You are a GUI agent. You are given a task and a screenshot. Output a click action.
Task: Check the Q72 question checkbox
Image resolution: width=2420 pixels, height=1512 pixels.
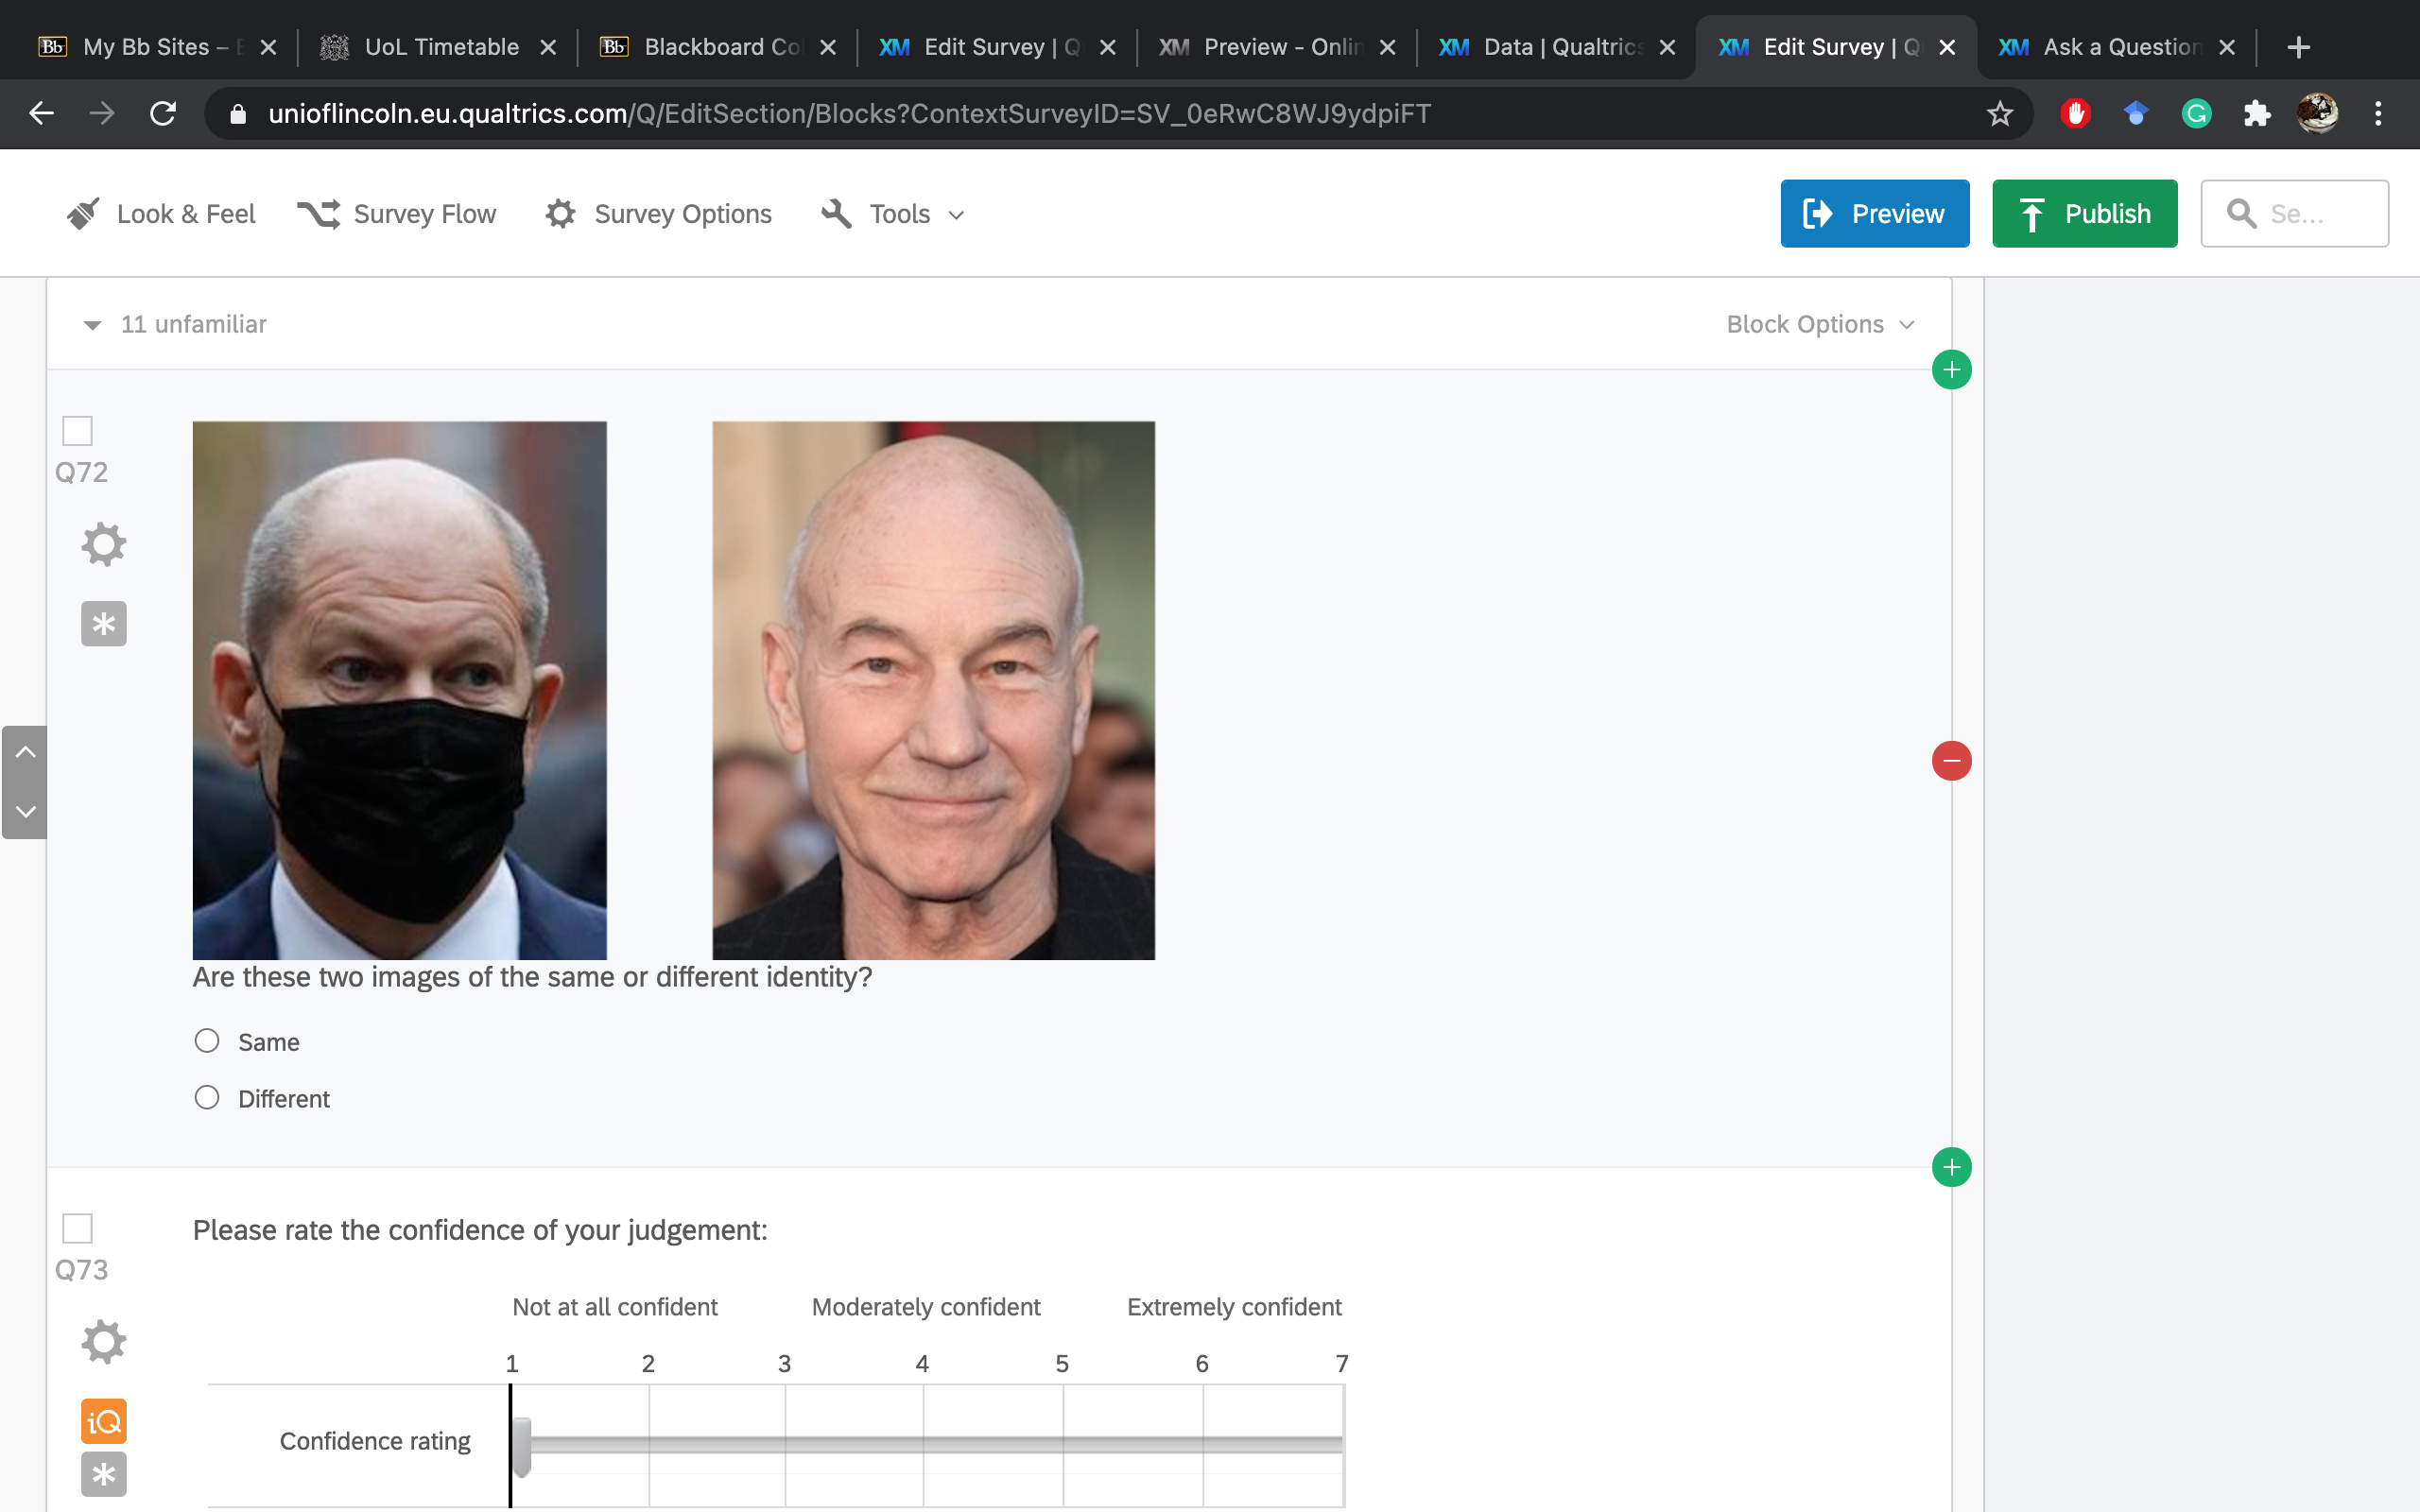pyautogui.click(x=77, y=430)
